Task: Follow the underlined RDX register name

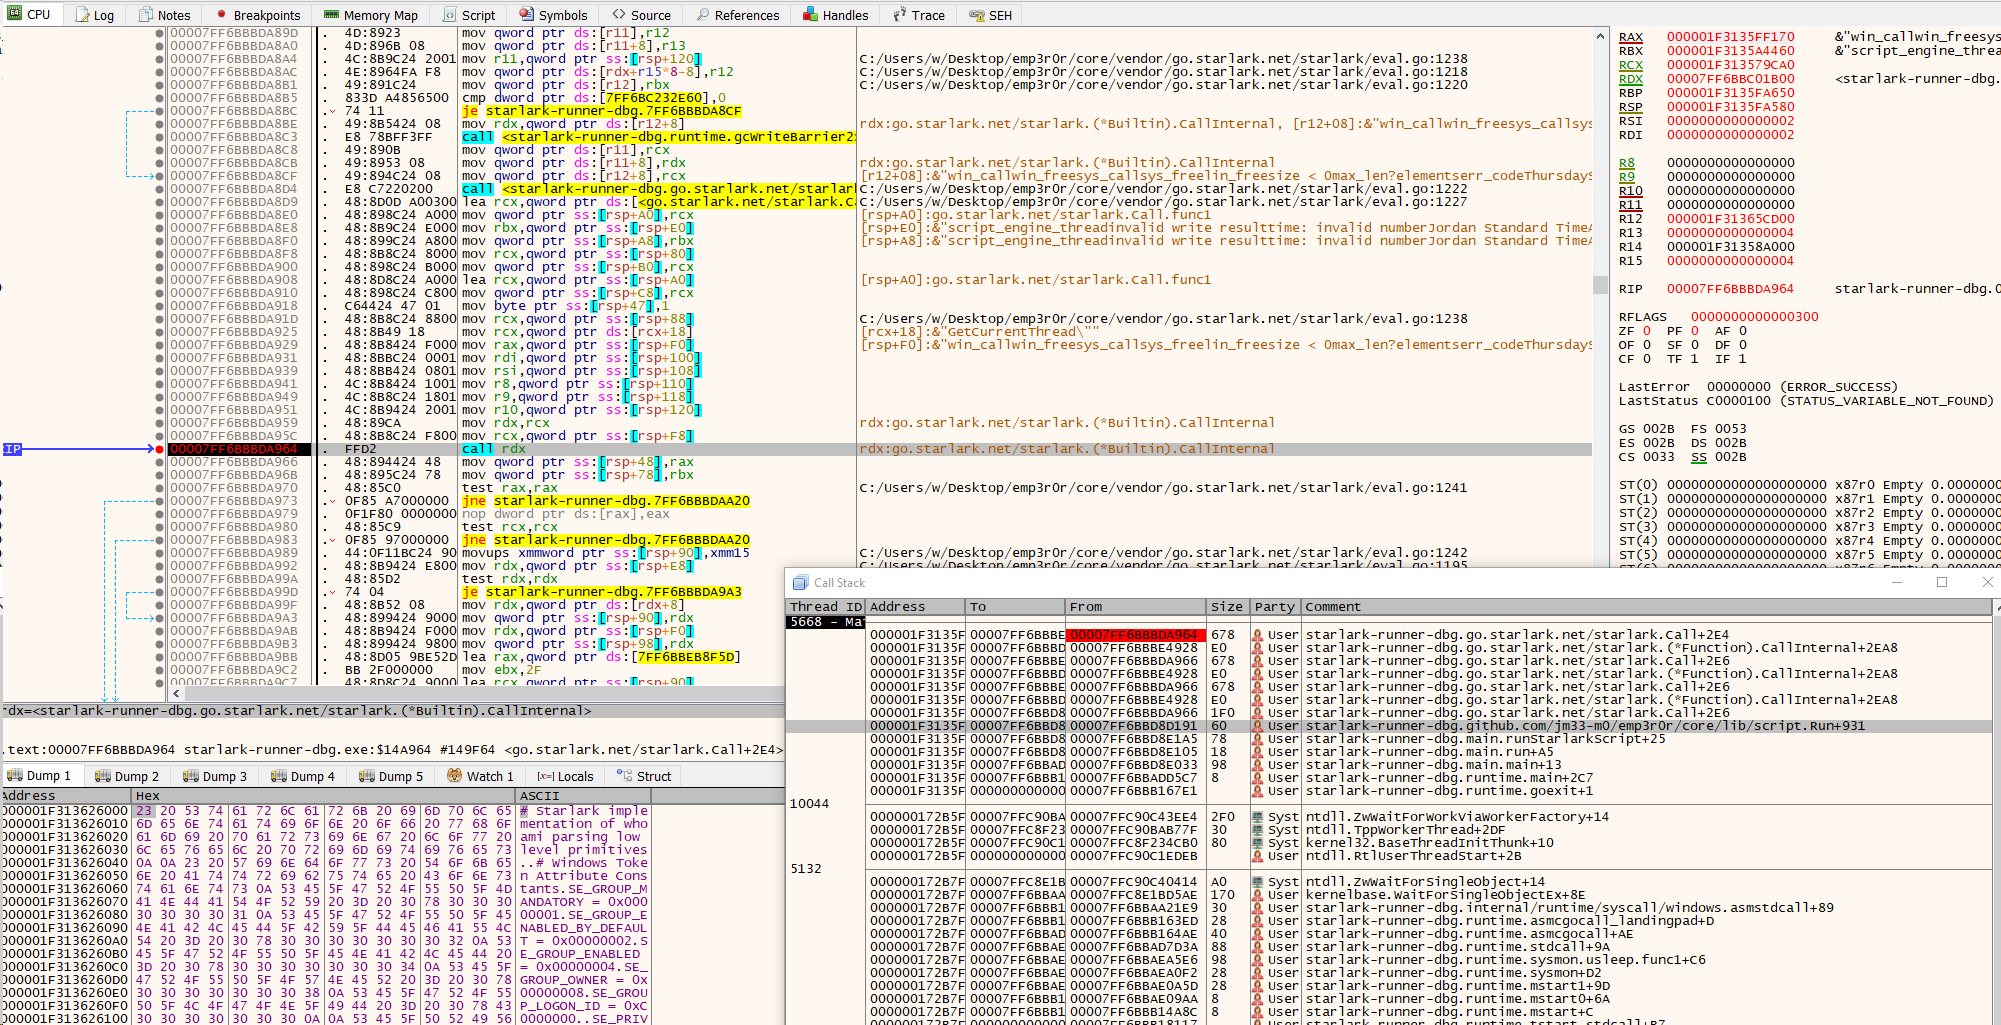Action: (x=1631, y=79)
